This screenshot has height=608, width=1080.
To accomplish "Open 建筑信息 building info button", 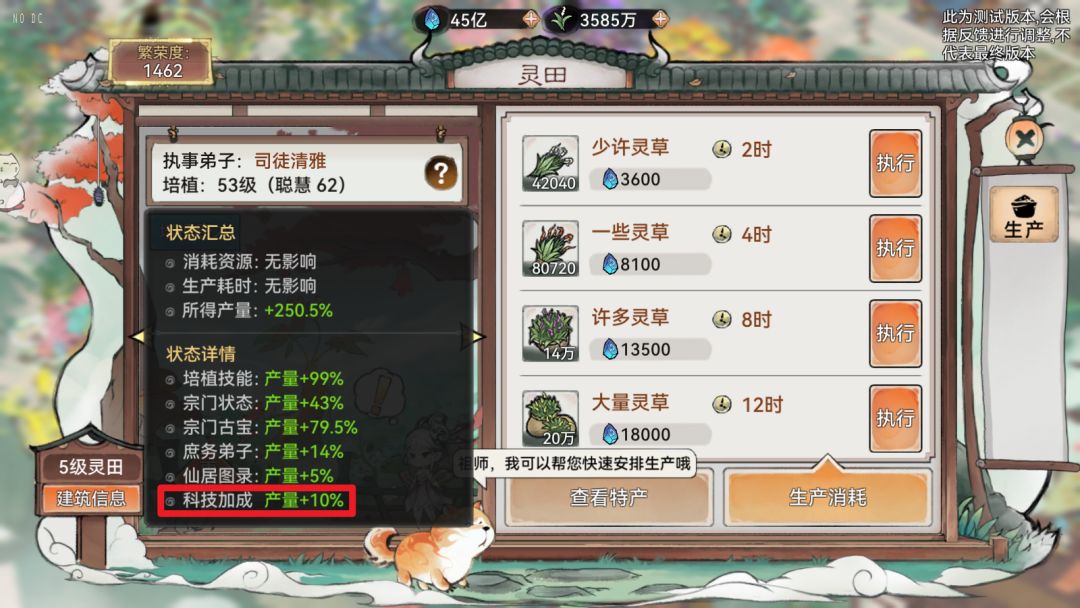I will coord(91,499).
